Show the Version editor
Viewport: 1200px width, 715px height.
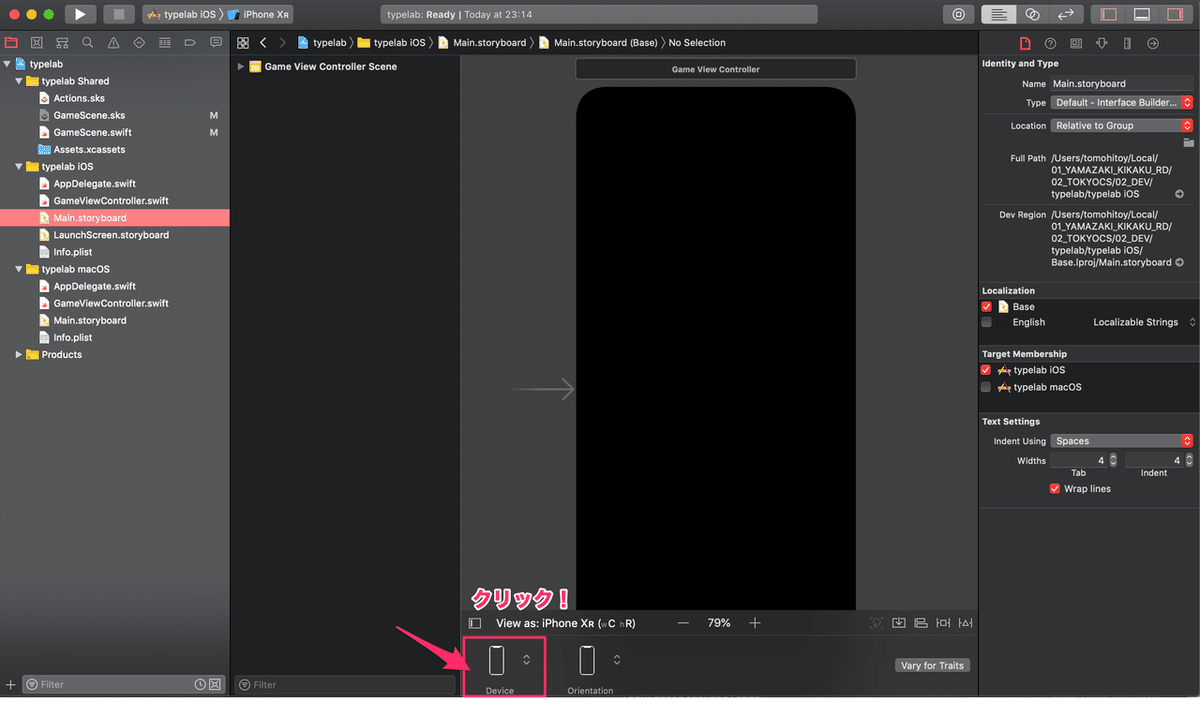[x=1067, y=15]
